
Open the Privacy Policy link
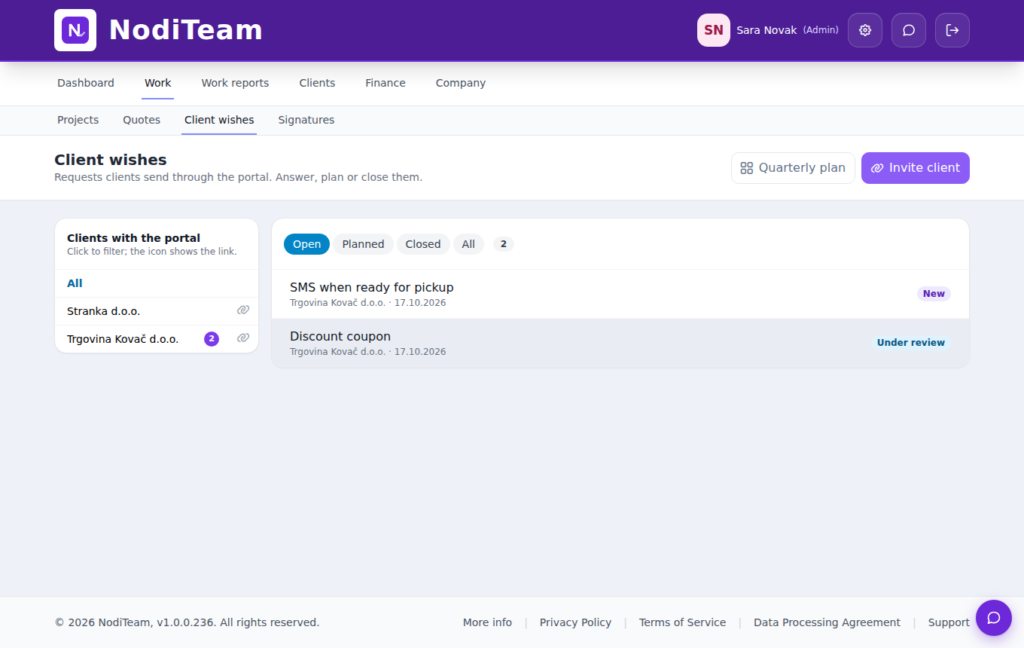(x=575, y=623)
